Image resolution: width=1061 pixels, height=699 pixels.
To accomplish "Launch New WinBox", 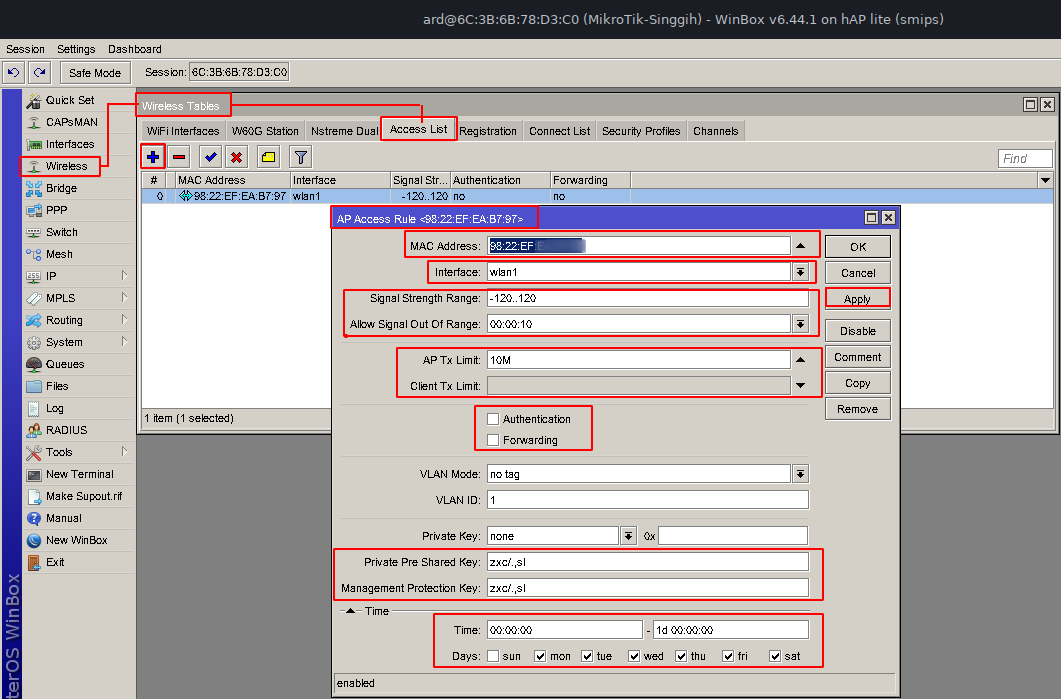I will click(76, 540).
